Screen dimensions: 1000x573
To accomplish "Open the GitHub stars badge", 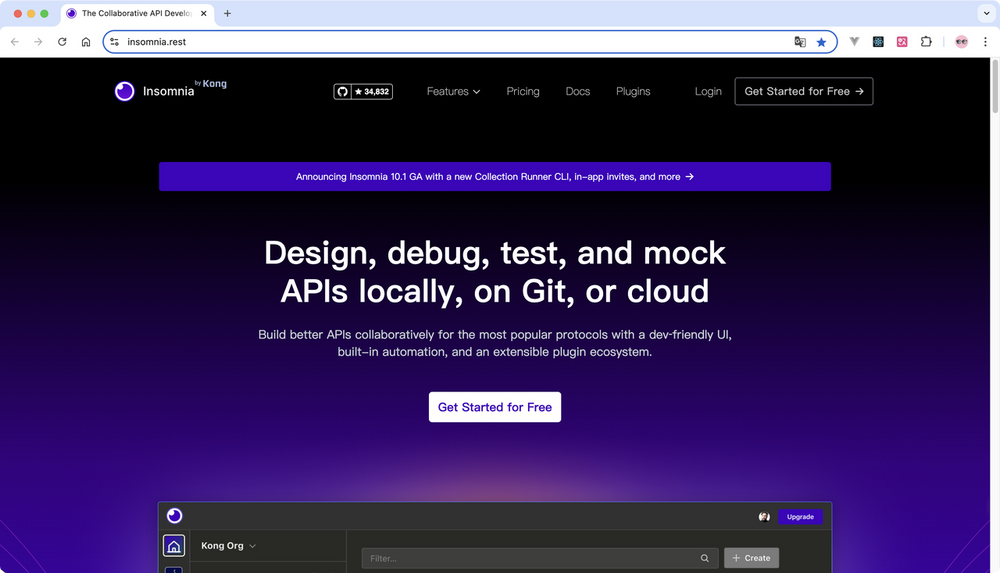I will [362, 91].
